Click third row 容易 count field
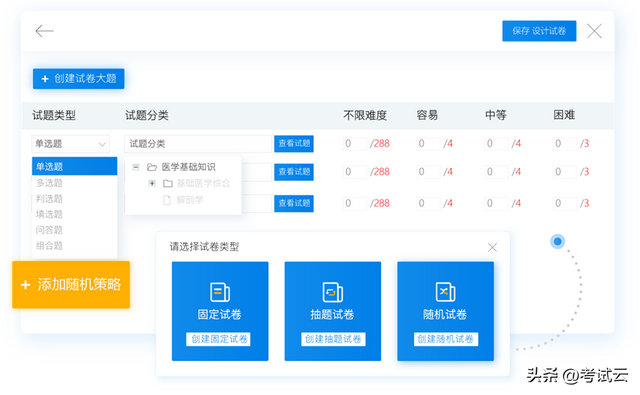Viewport: 640px width, 395px height. pos(428,203)
